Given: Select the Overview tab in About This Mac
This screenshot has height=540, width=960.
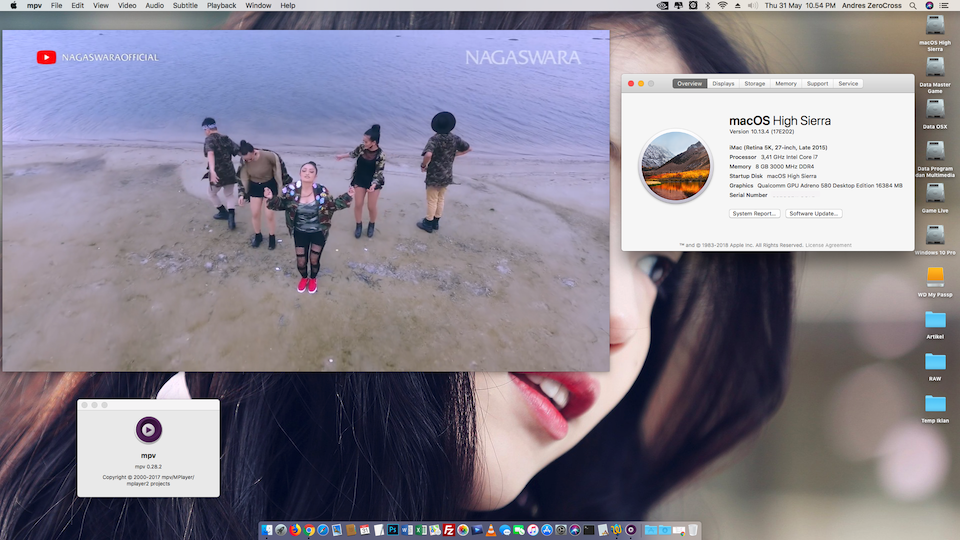Looking at the screenshot, I should [689, 83].
